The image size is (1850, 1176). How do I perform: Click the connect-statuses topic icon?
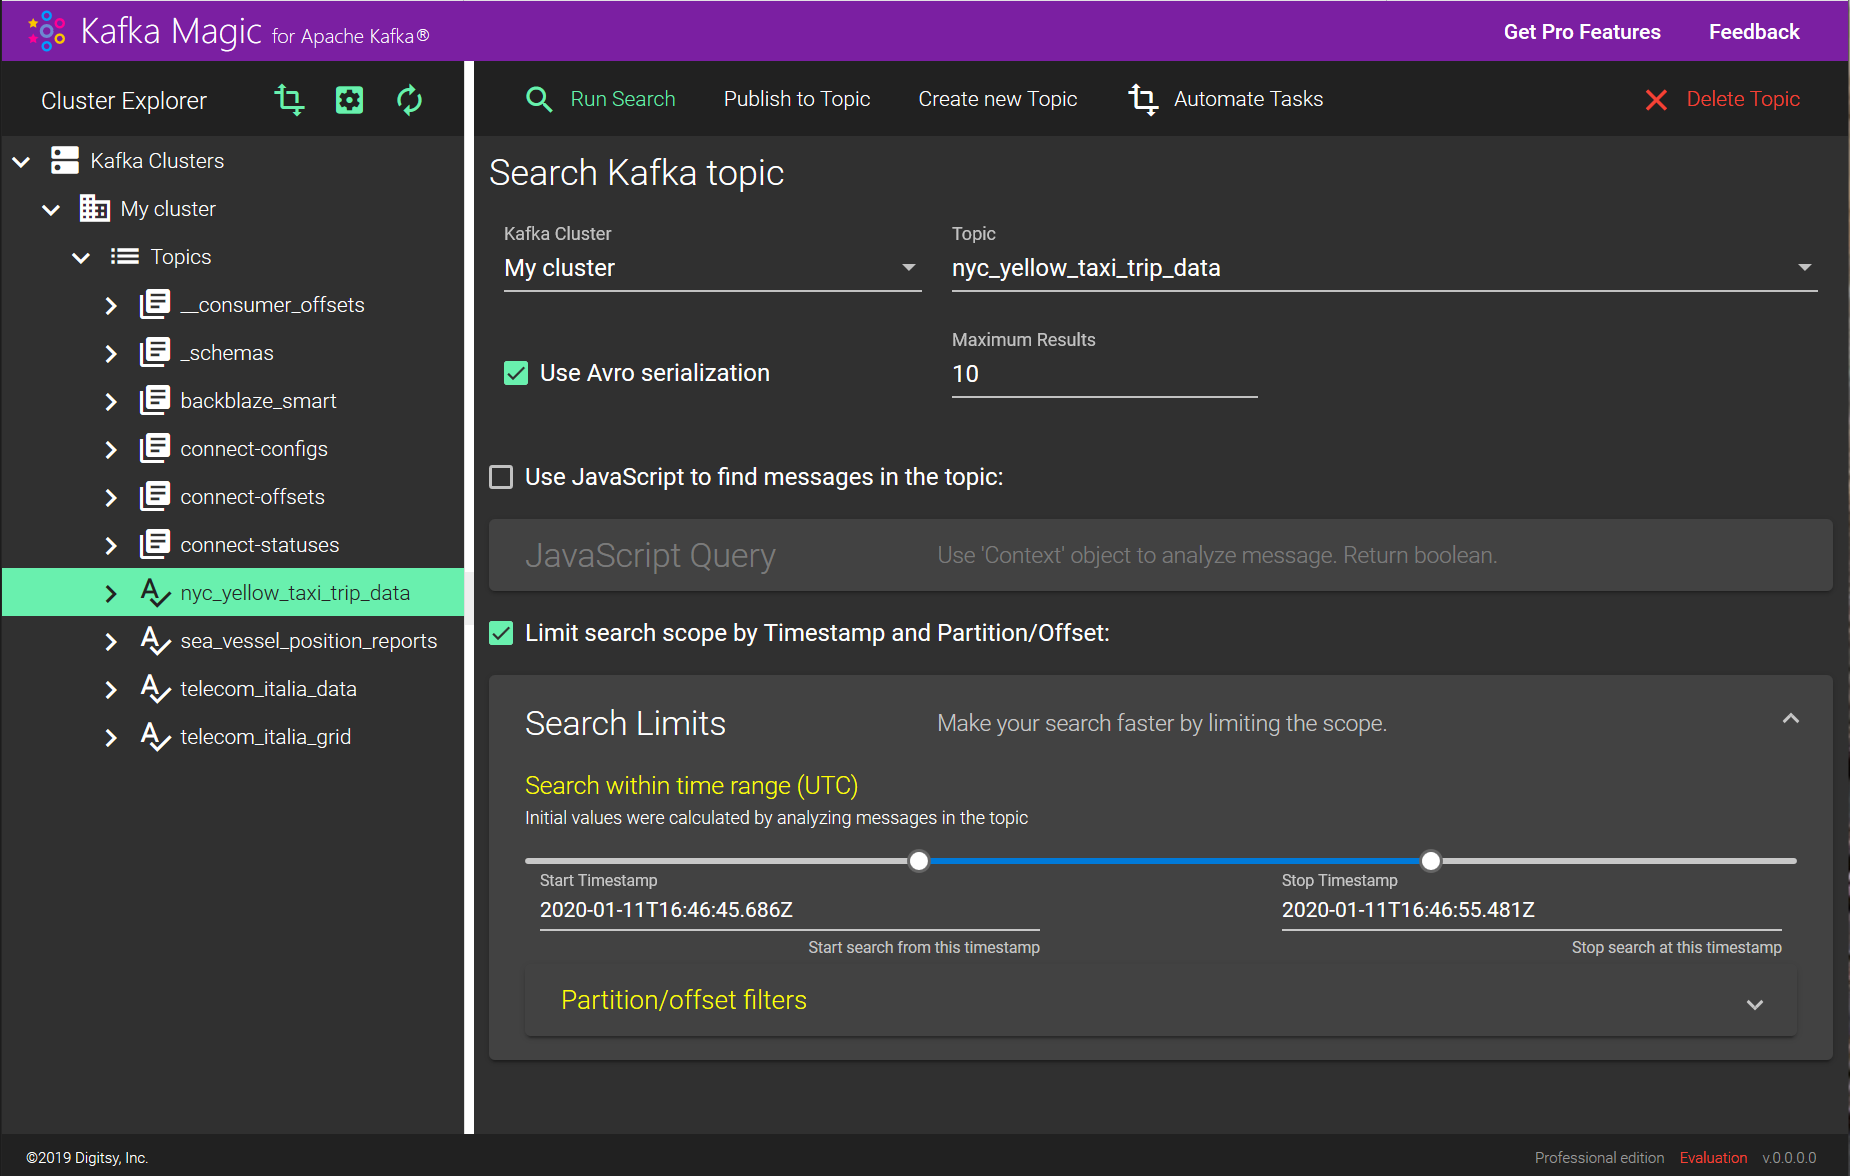tap(155, 544)
